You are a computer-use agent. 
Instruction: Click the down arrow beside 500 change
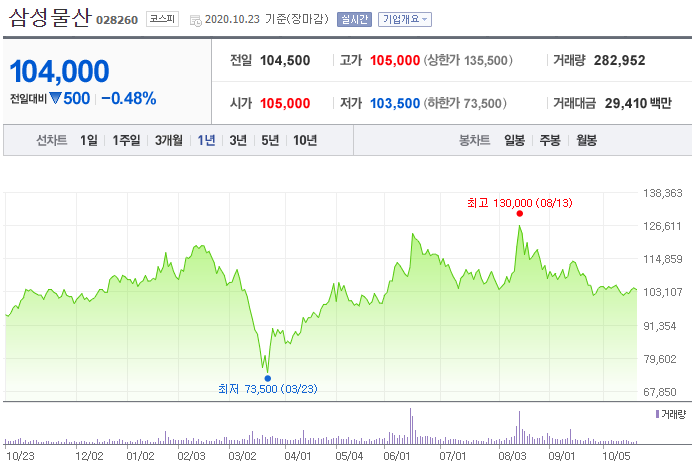(x=55, y=98)
